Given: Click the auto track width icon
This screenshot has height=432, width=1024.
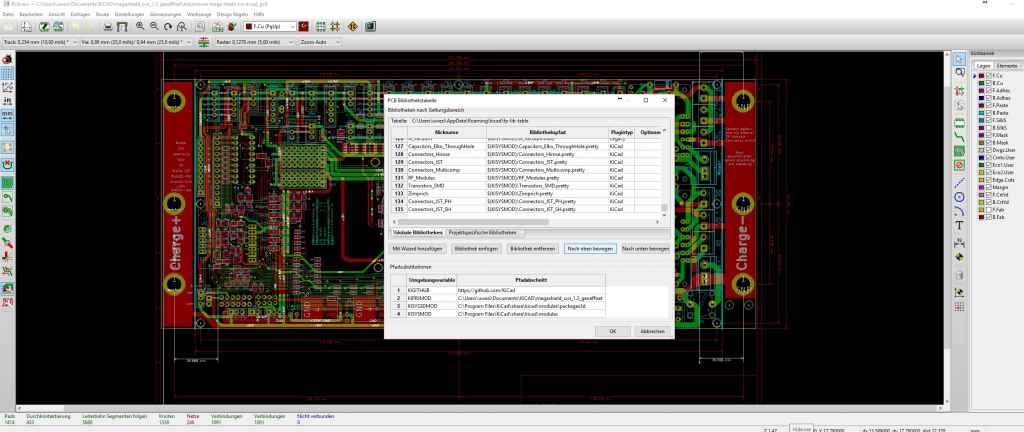Looking at the screenshot, I should [204, 42].
